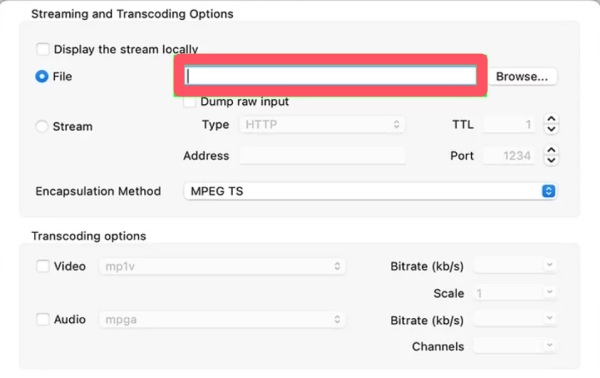Enable the Audio transcoding checkbox

point(42,319)
